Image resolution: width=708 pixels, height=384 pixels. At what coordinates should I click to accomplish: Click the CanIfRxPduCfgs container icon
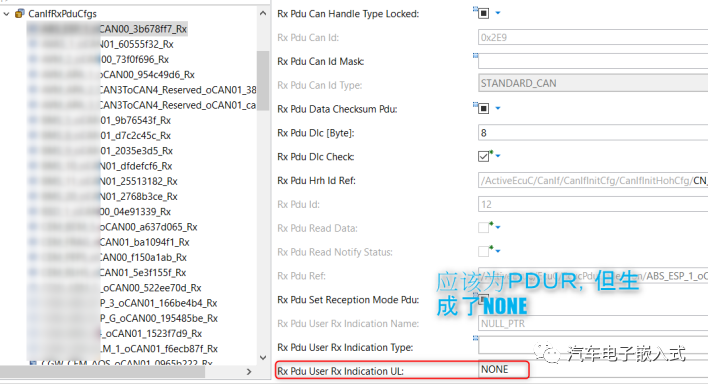[x=19, y=14]
